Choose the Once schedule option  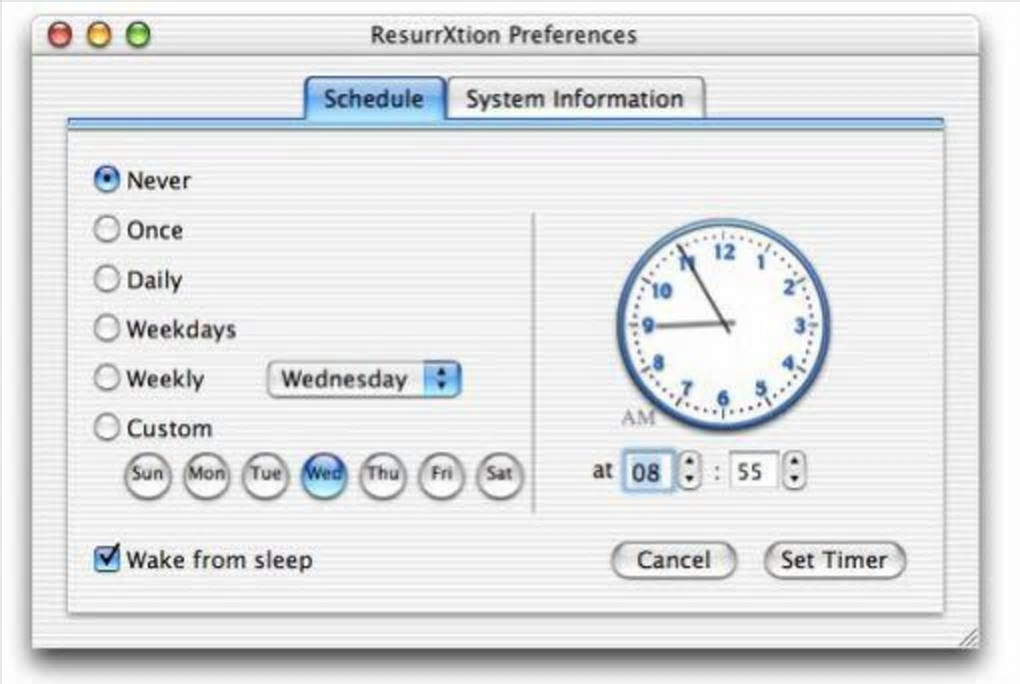[106, 229]
